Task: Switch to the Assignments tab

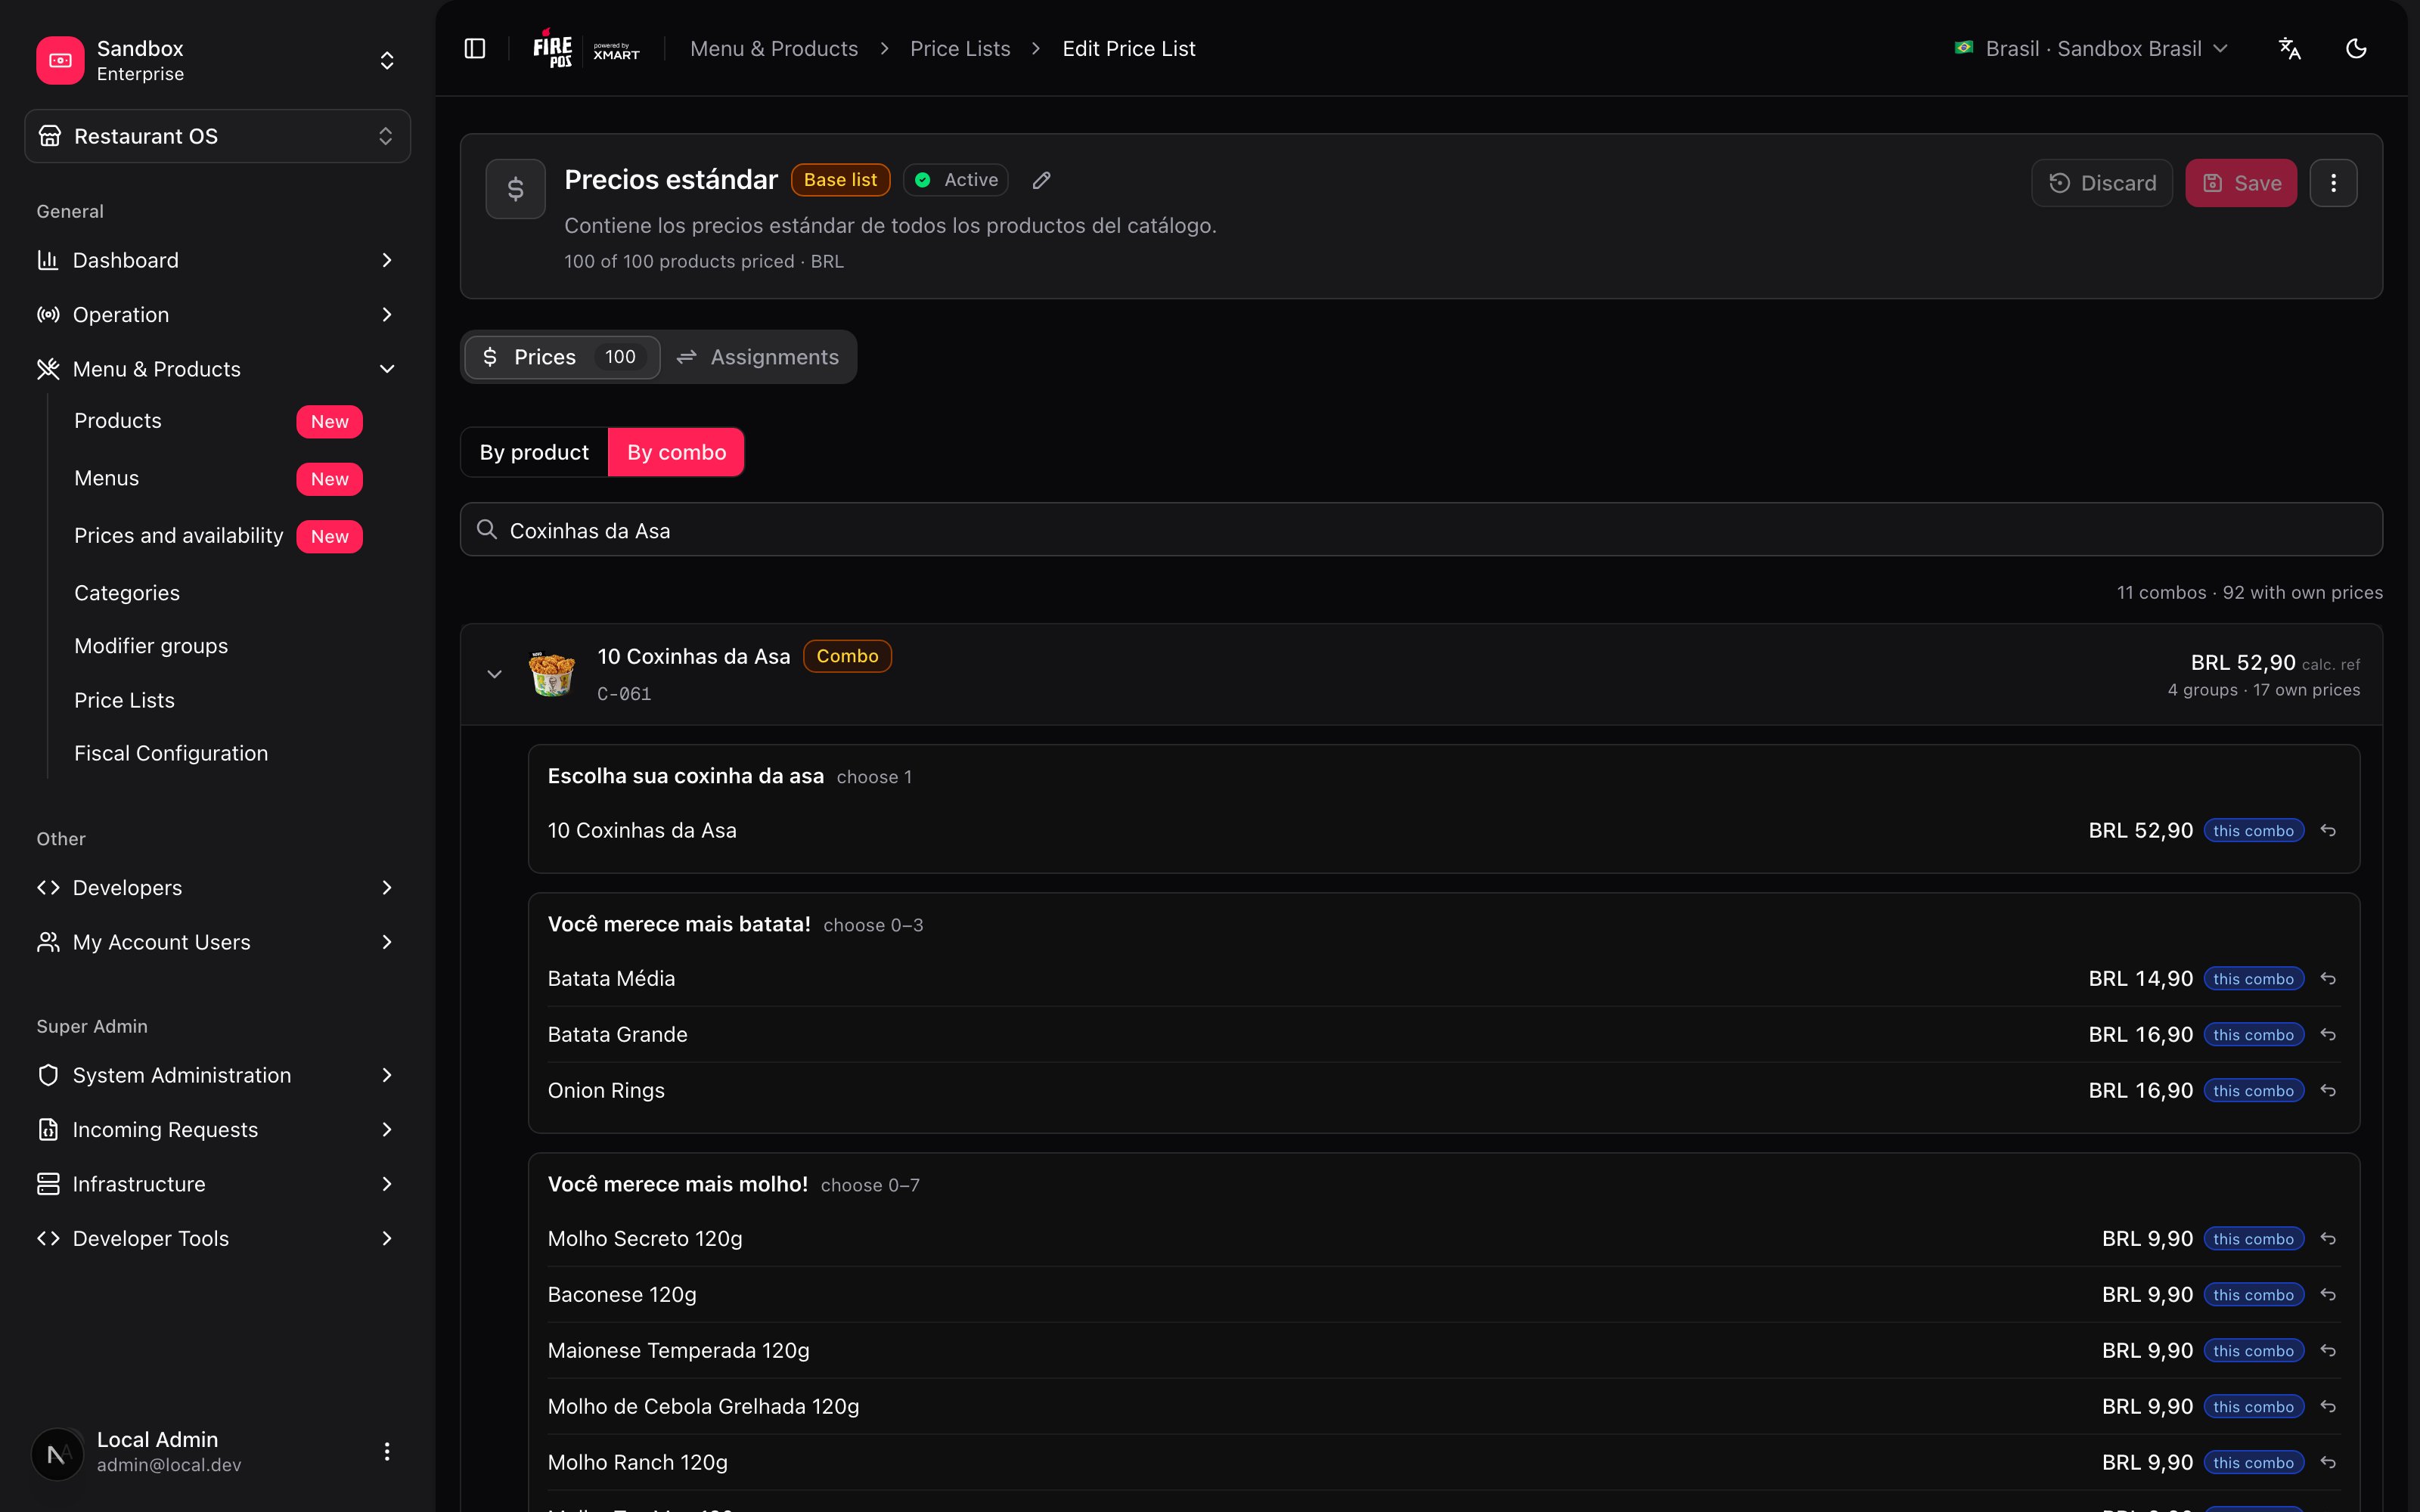Action: 758,357
